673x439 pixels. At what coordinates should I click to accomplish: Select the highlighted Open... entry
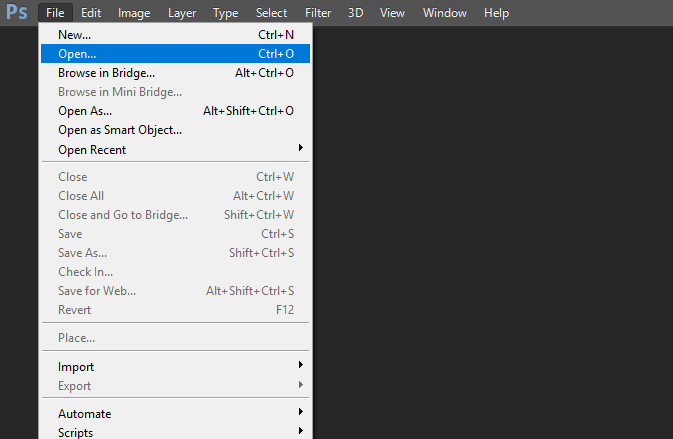click(x=176, y=54)
